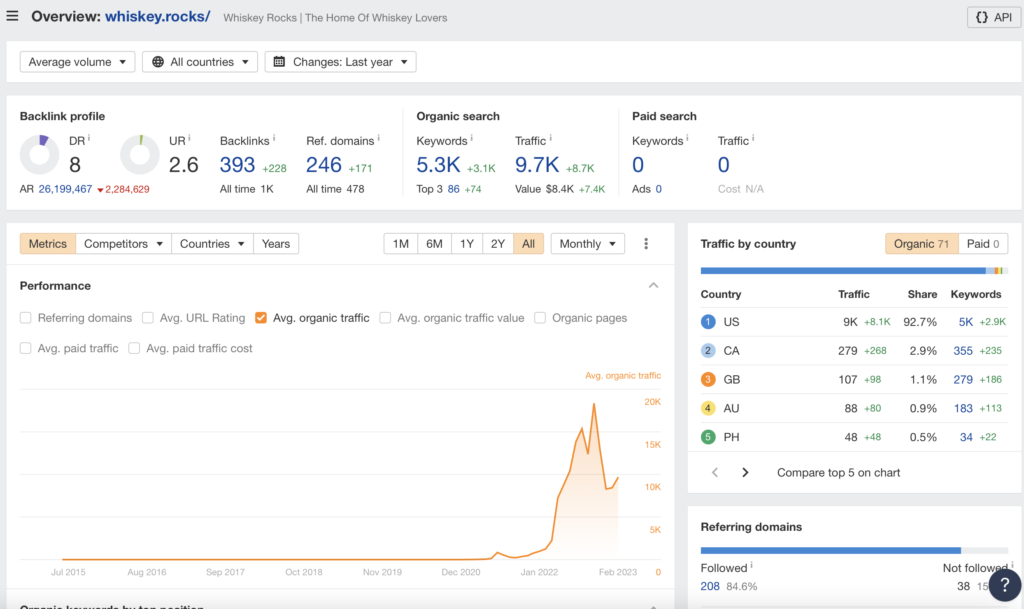The width and height of the screenshot is (1024, 609).
Task: Click the CA country rank badge
Action: click(708, 351)
